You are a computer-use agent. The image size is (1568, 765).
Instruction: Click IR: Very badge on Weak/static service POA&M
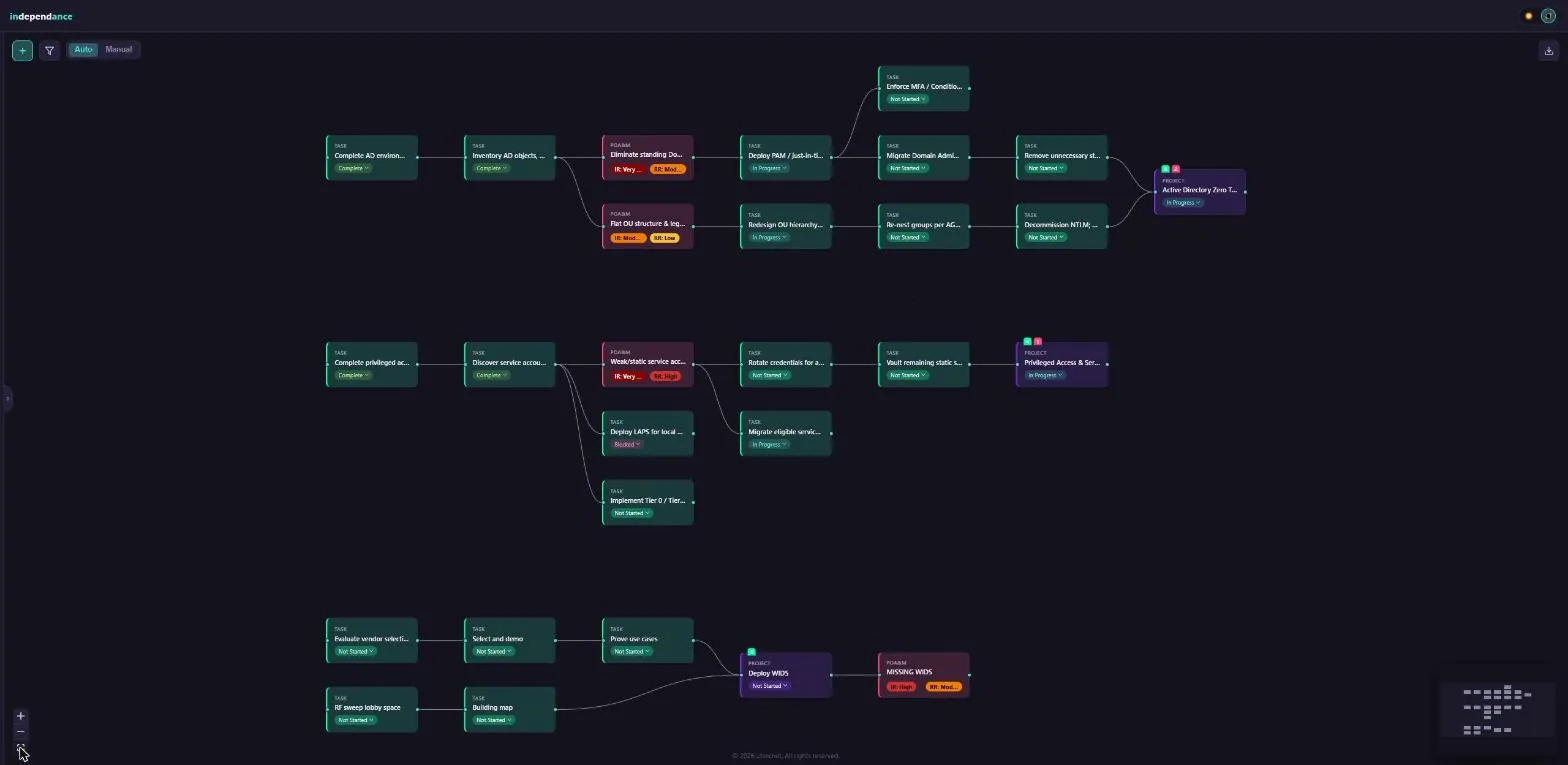click(627, 376)
